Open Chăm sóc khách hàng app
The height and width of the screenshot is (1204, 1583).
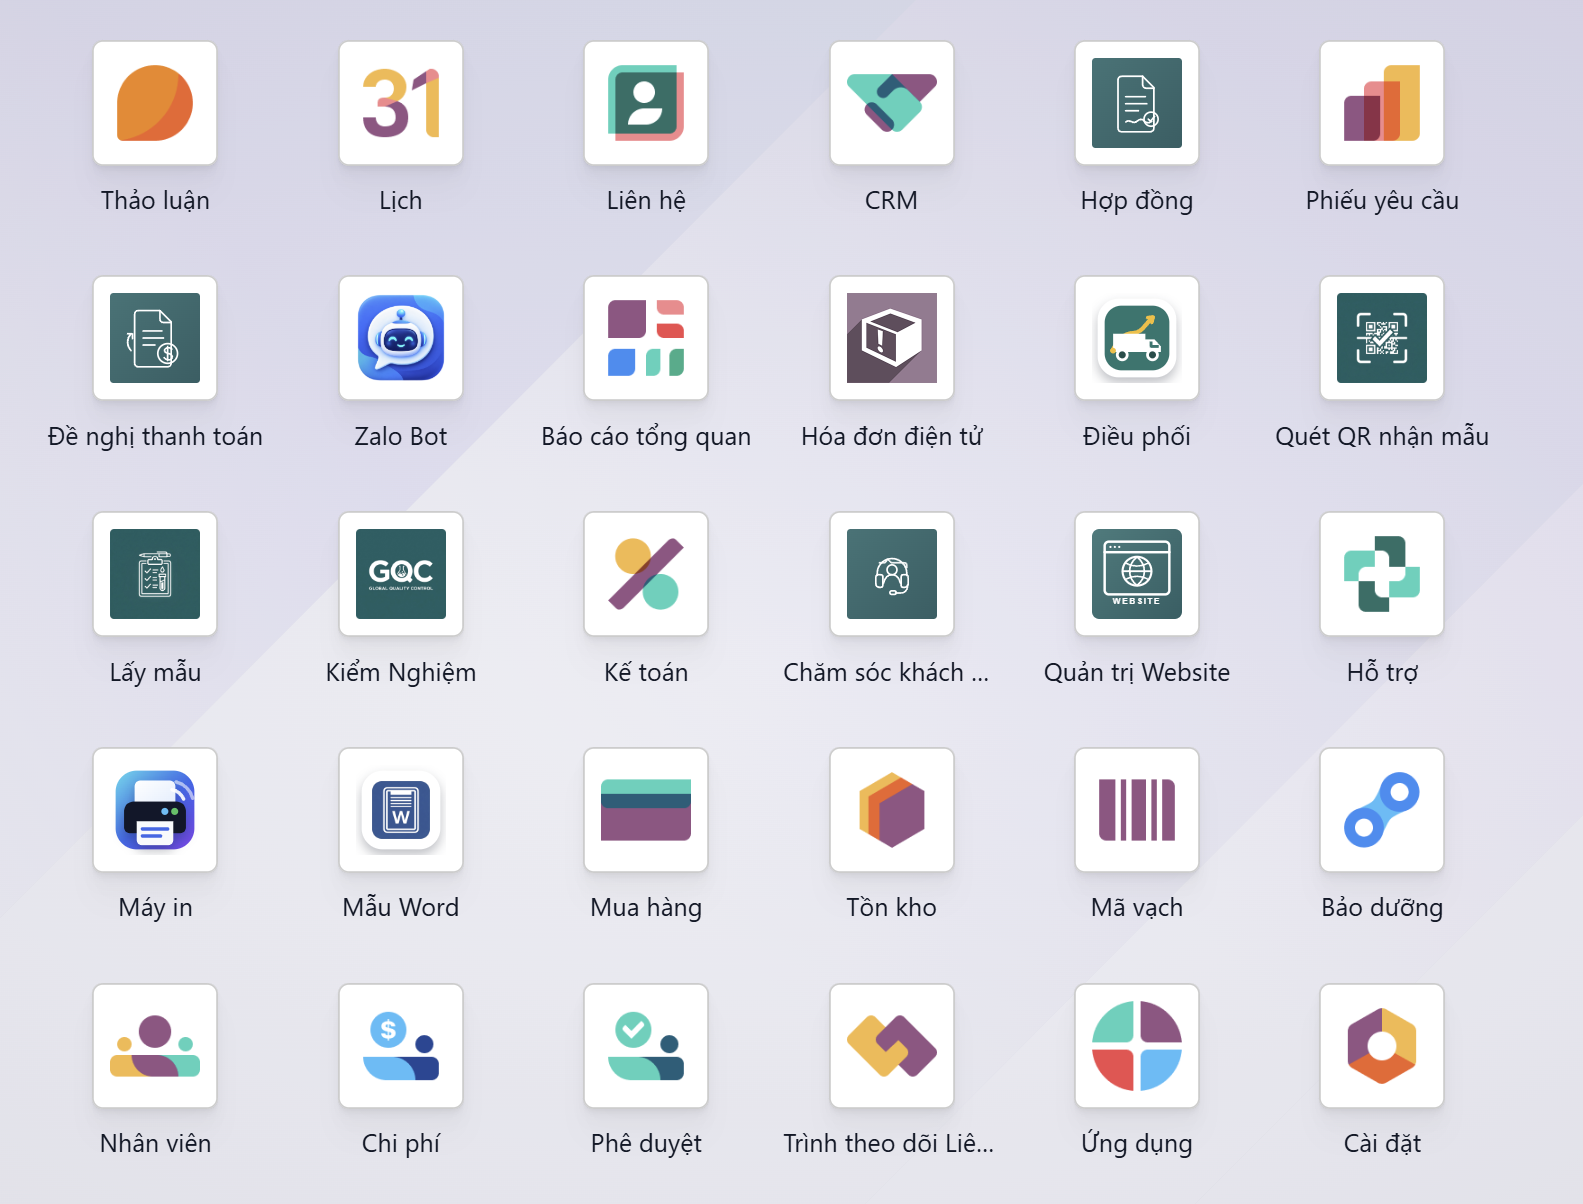point(892,574)
